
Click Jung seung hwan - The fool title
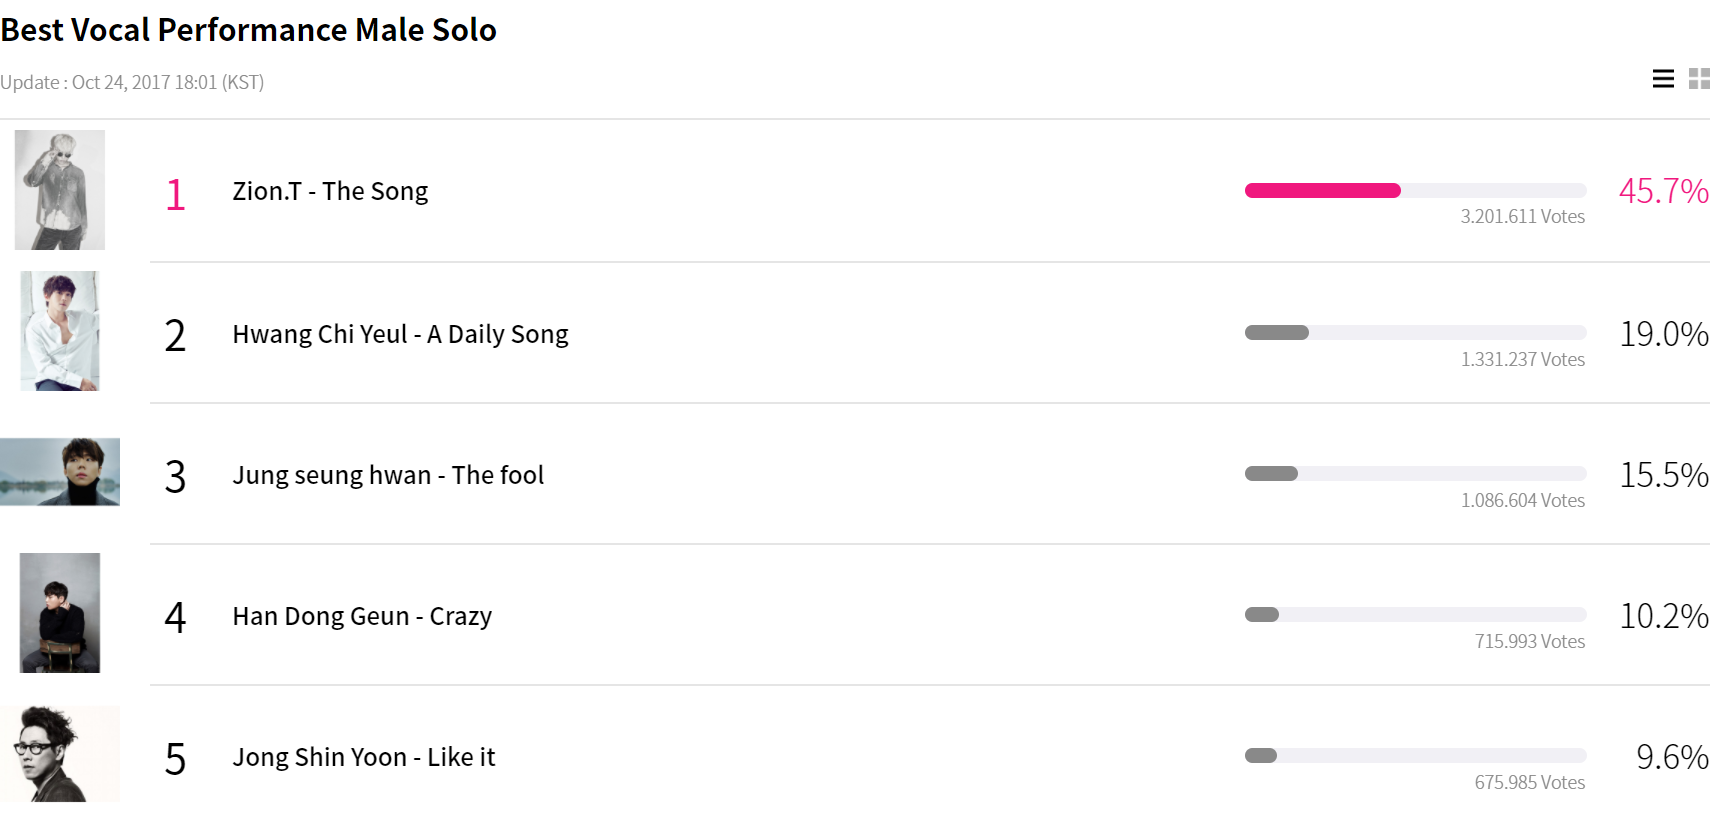point(388,475)
